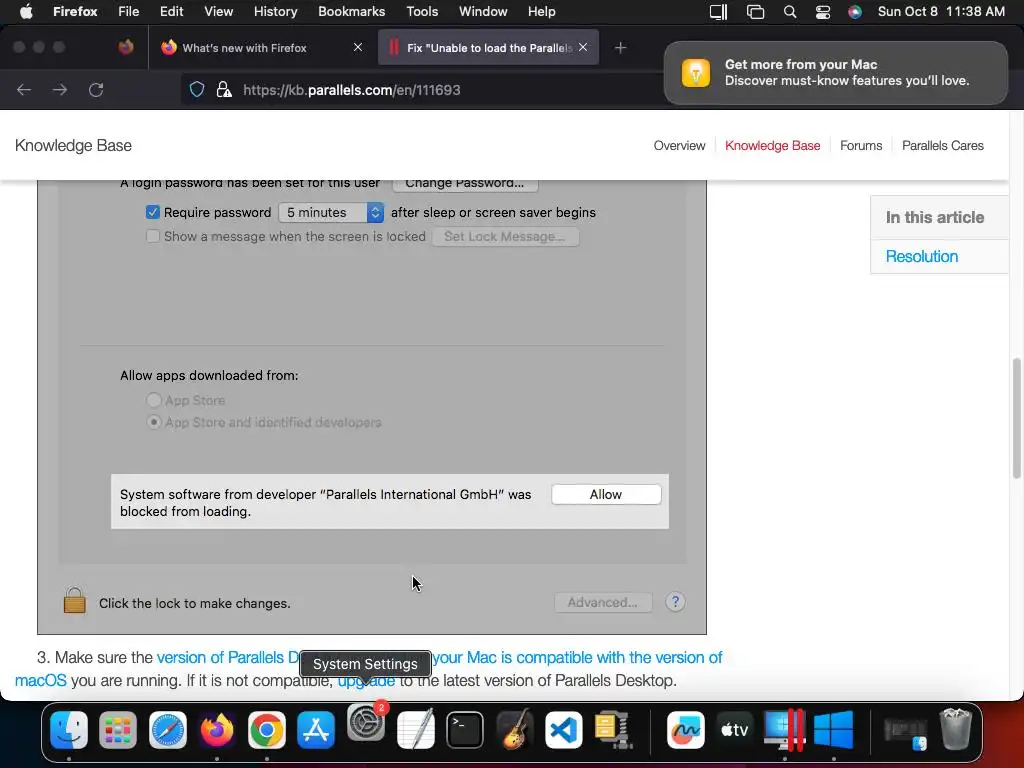Click the site padlock icon
The image size is (1024, 768).
[224, 89]
